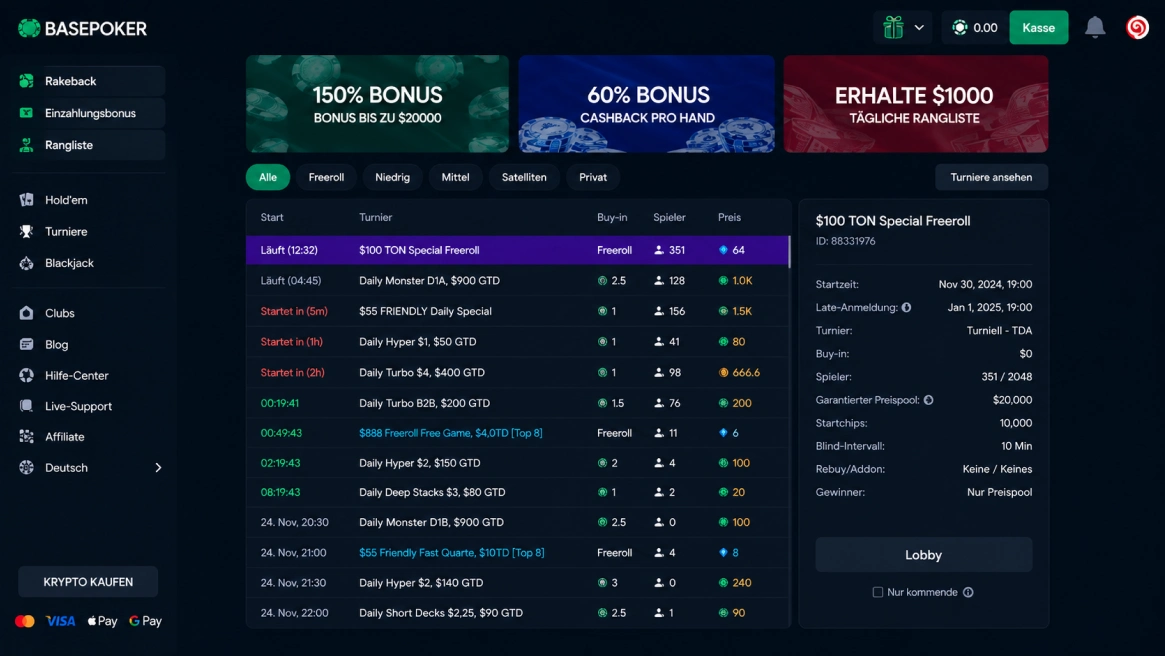Select Daily Monster D1B, $900 GTD
1165x656 pixels.
point(517,522)
